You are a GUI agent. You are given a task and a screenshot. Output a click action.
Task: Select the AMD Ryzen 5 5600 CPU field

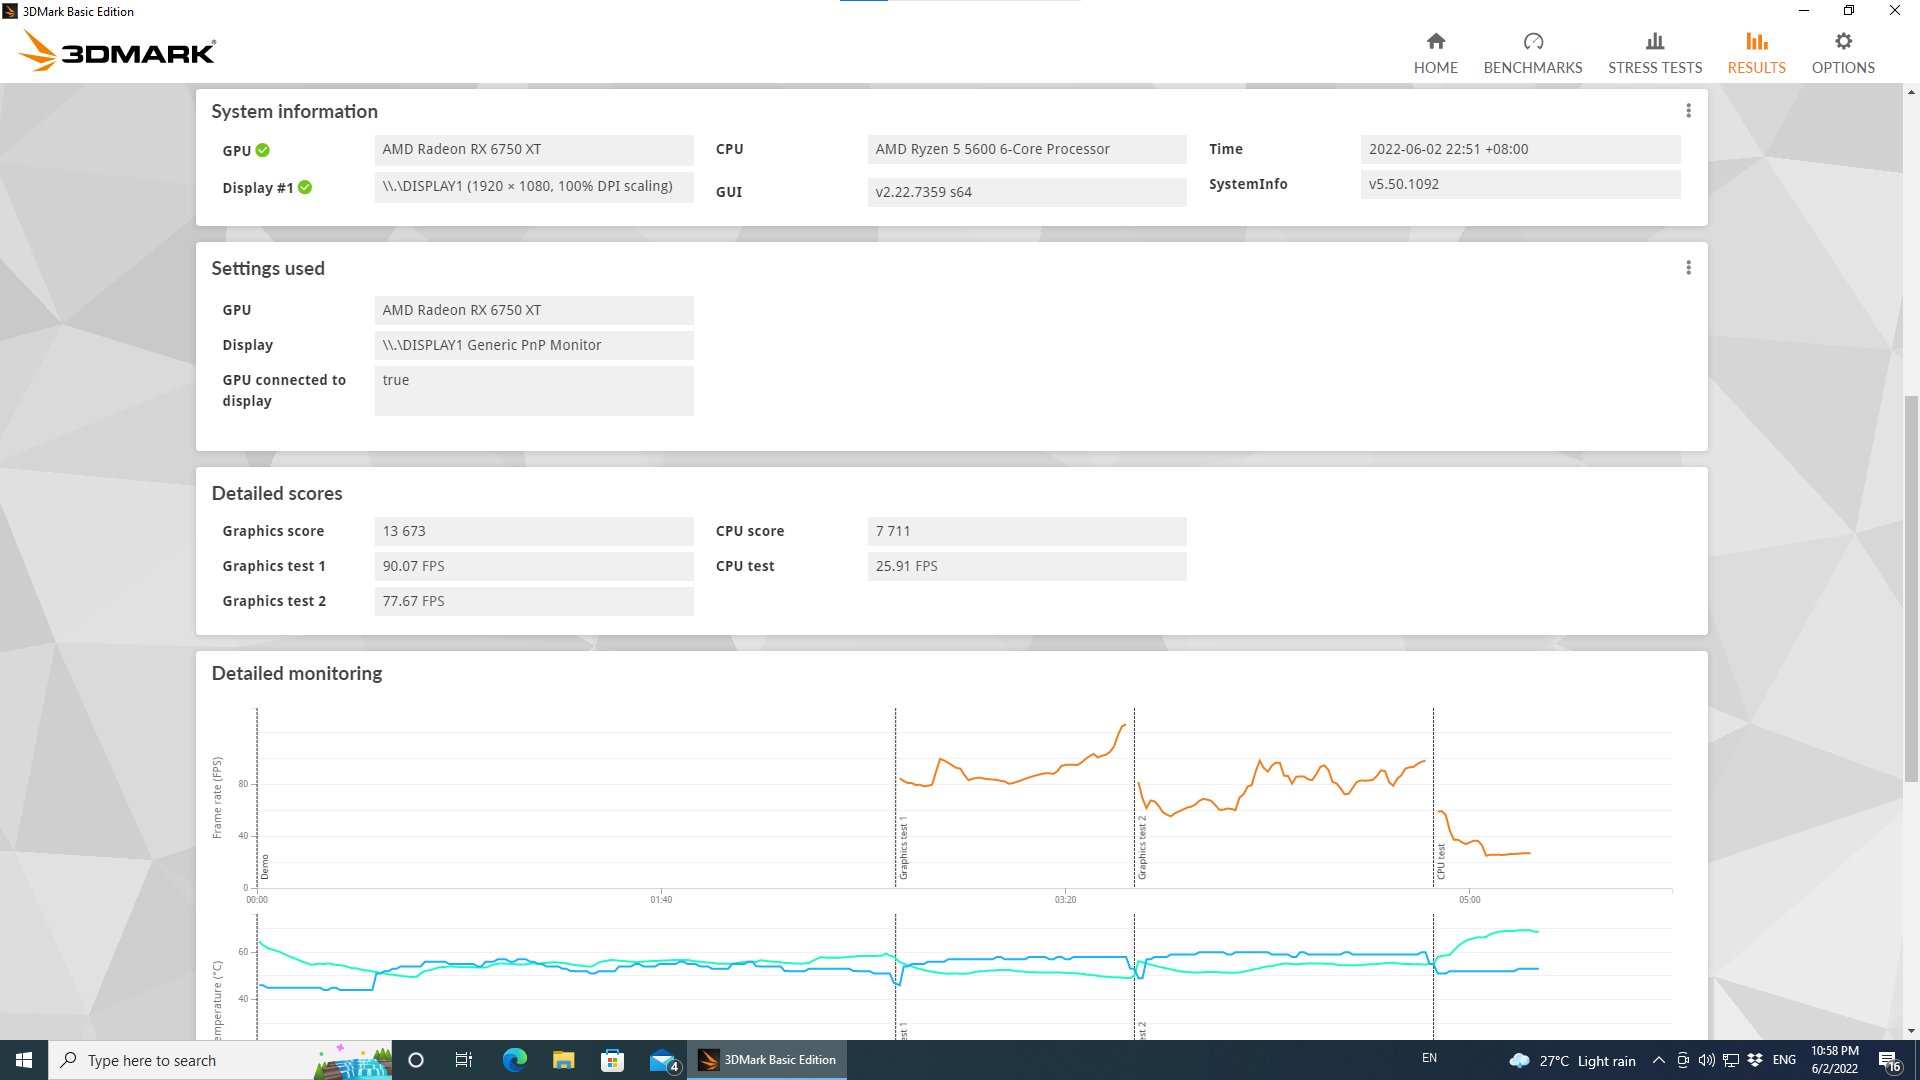tap(1027, 149)
